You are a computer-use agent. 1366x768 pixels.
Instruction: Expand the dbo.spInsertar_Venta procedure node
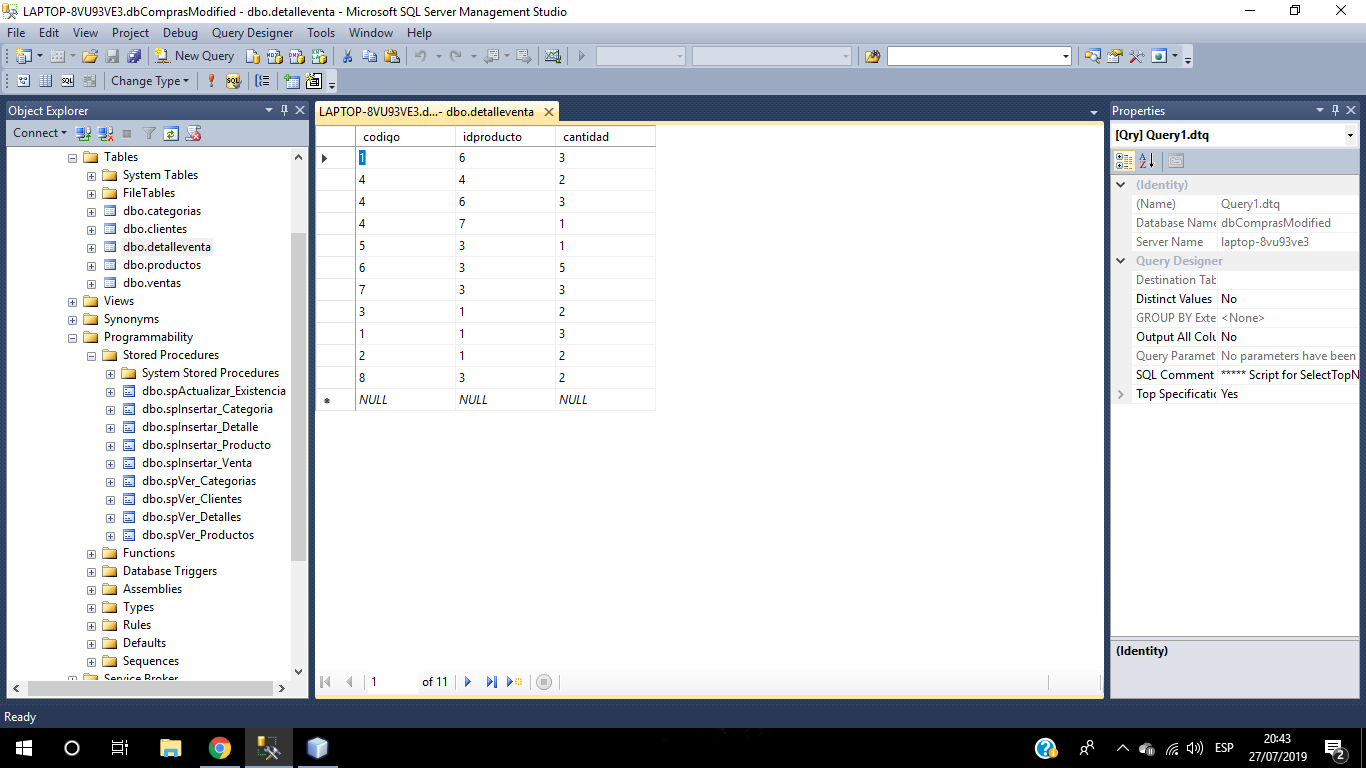tap(110, 463)
